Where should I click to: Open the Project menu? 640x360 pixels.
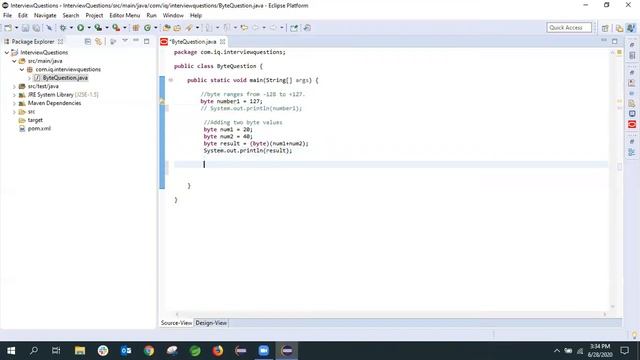94,16
